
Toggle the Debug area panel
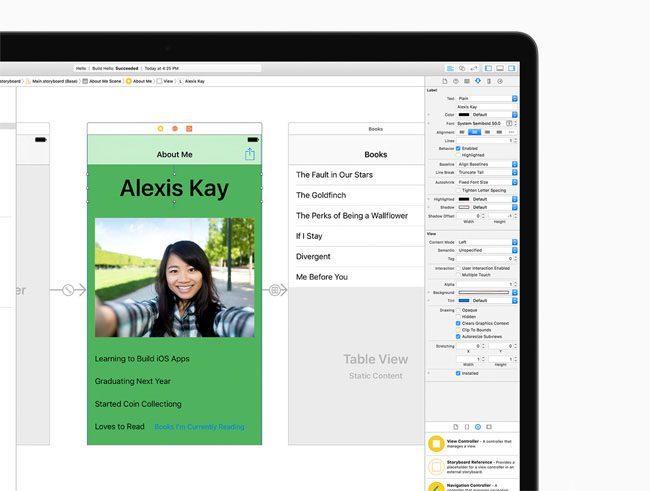[x=500, y=68]
